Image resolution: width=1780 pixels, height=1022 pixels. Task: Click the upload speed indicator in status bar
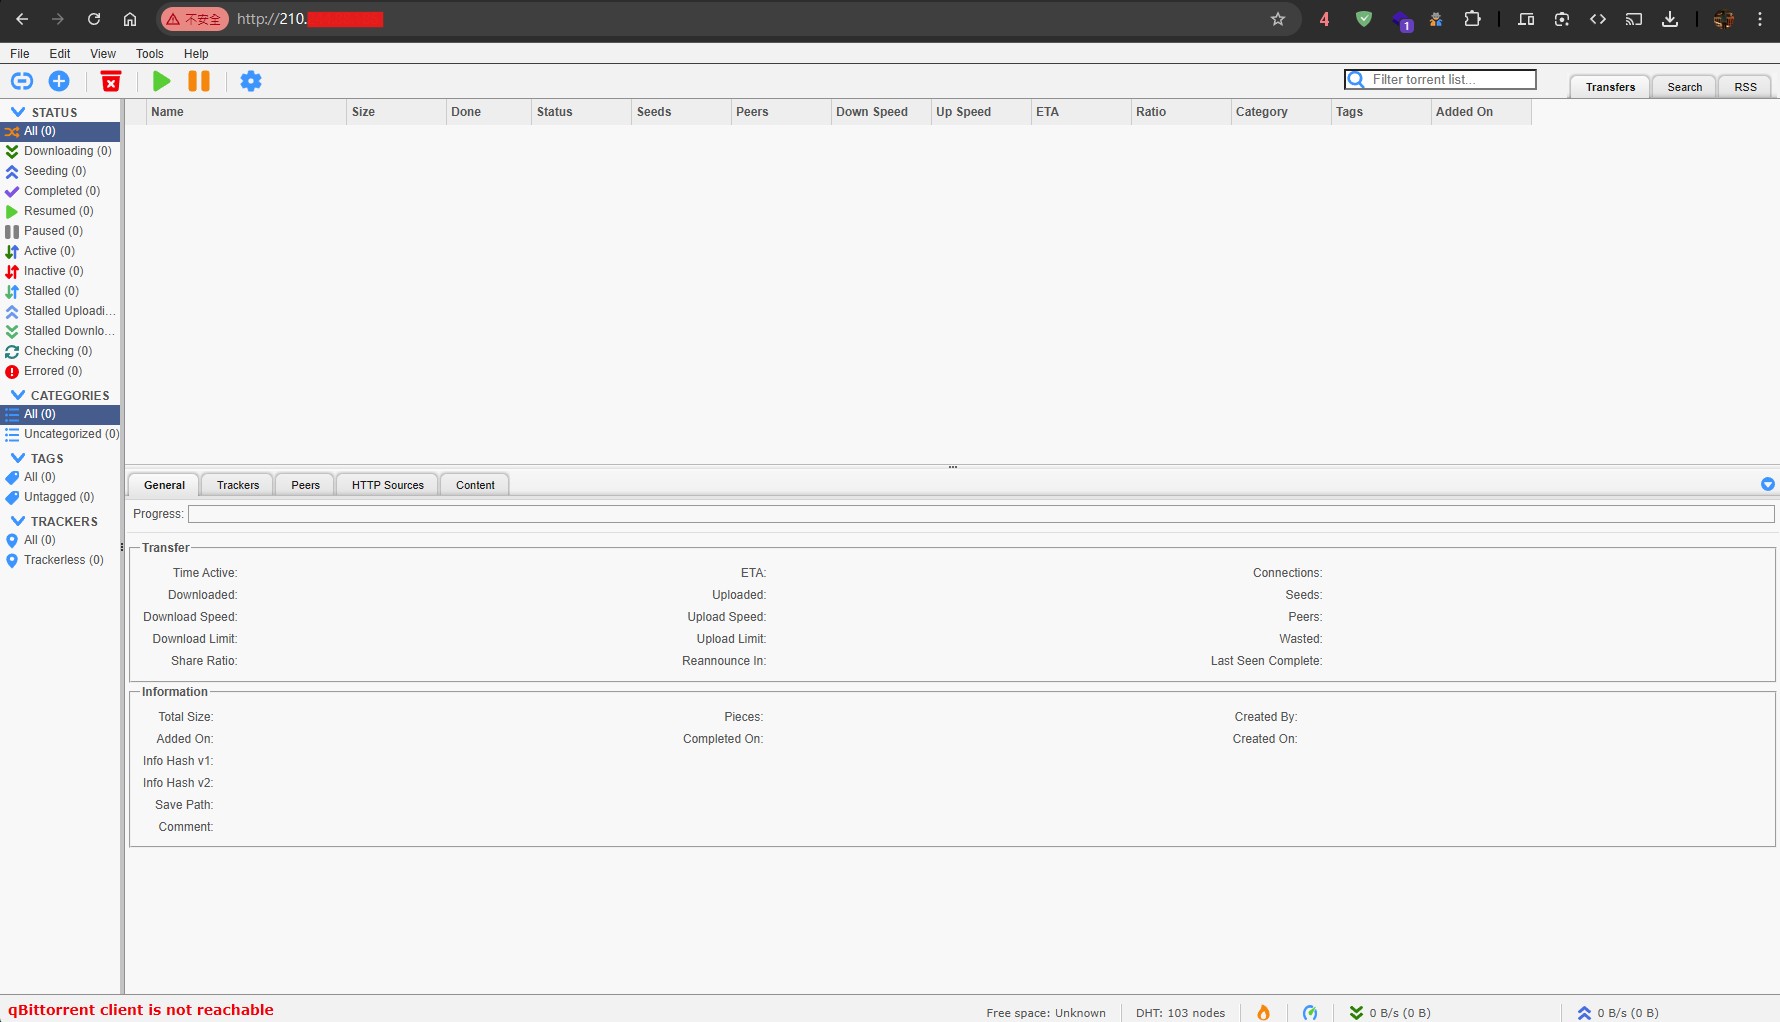click(1618, 1013)
